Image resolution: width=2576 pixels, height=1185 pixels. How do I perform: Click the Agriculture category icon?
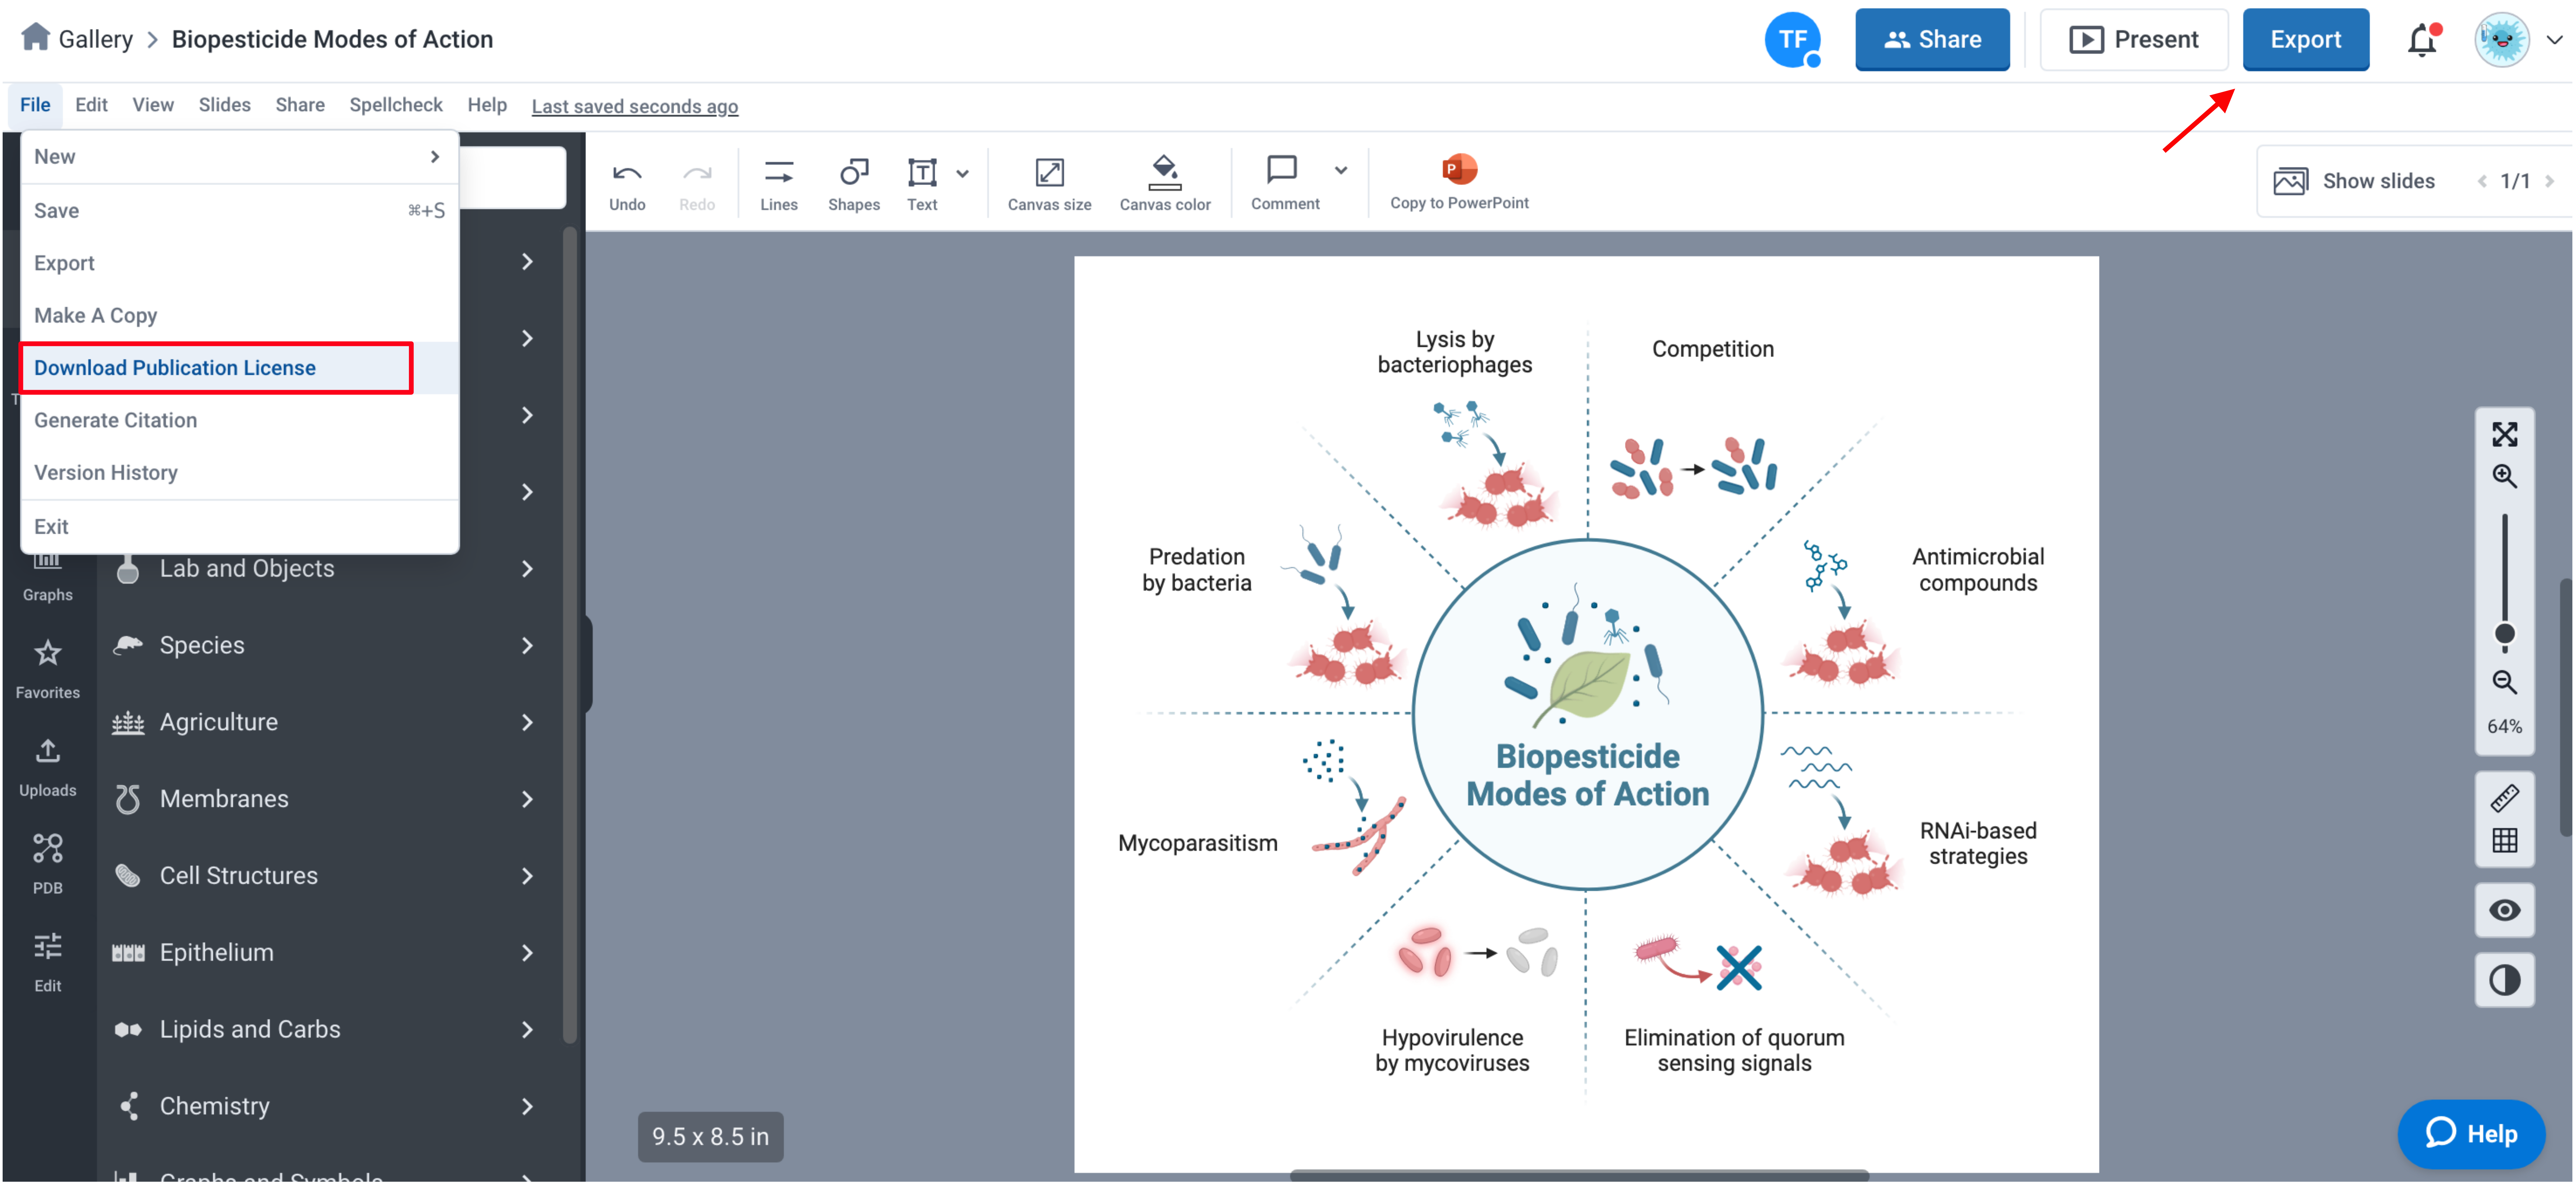pyautogui.click(x=128, y=722)
